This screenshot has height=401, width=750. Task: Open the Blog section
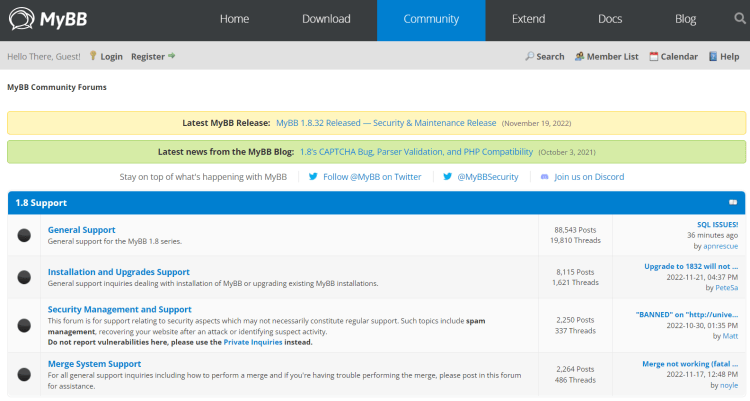pos(685,19)
